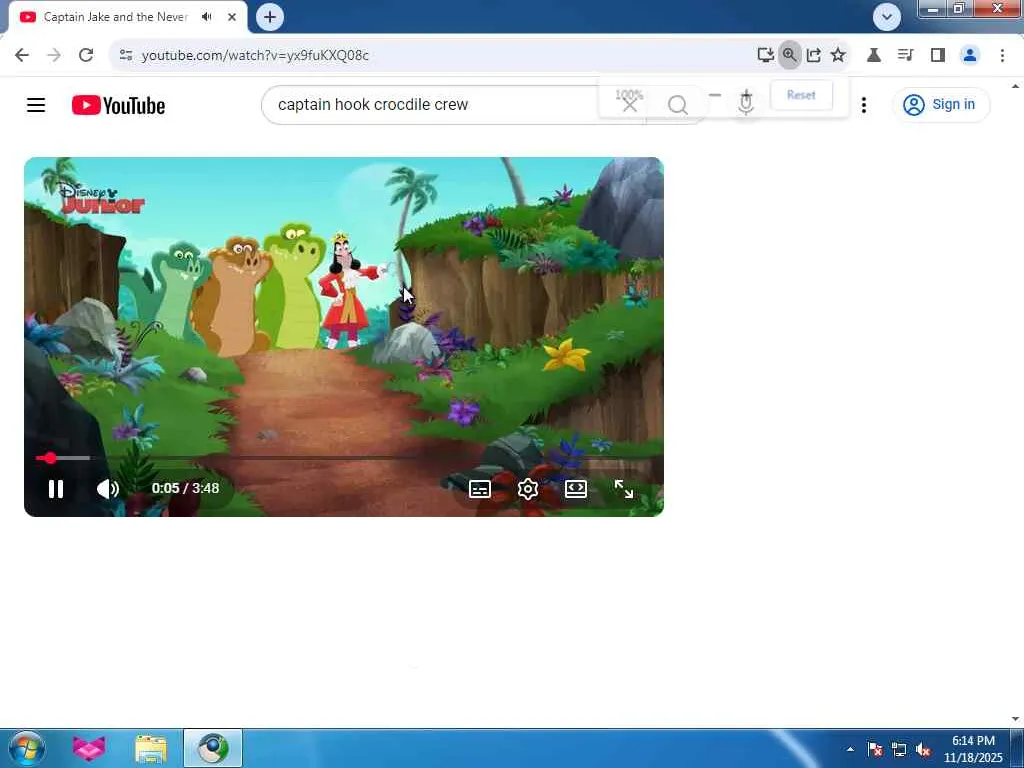Open the YouTube hamburger guide menu

tap(36, 104)
